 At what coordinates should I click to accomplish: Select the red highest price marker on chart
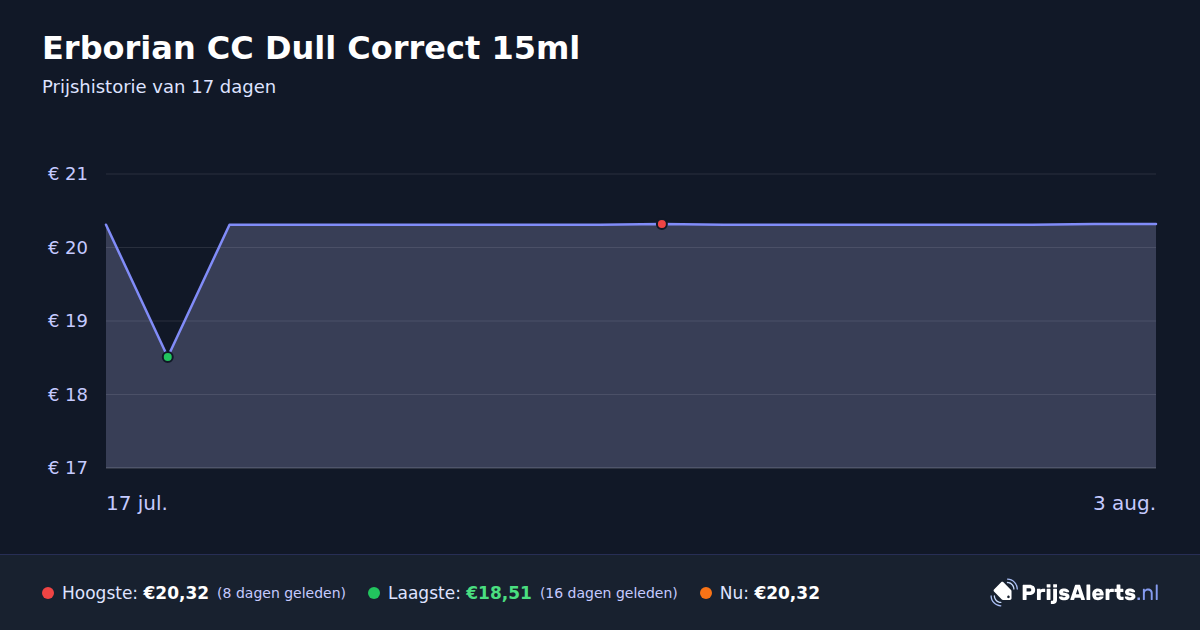pos(662,224)
